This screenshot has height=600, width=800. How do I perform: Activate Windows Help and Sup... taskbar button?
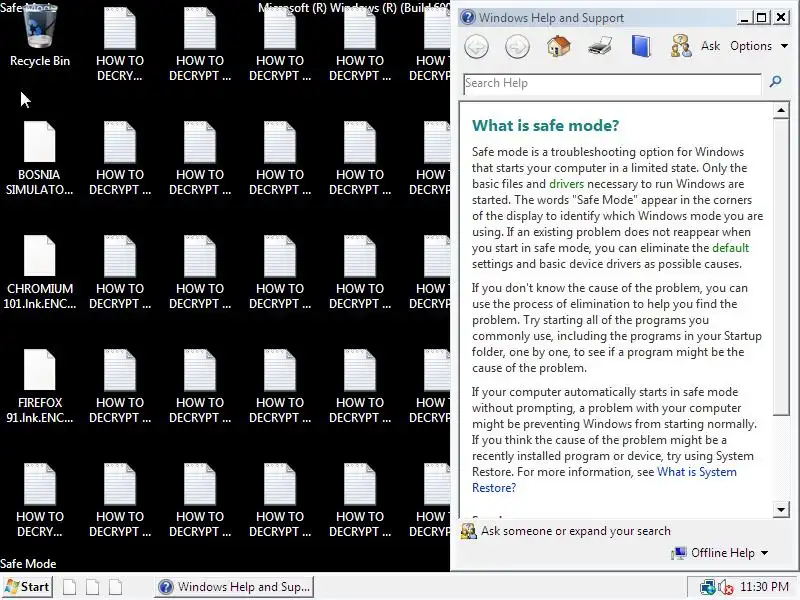tap(234, 587)
